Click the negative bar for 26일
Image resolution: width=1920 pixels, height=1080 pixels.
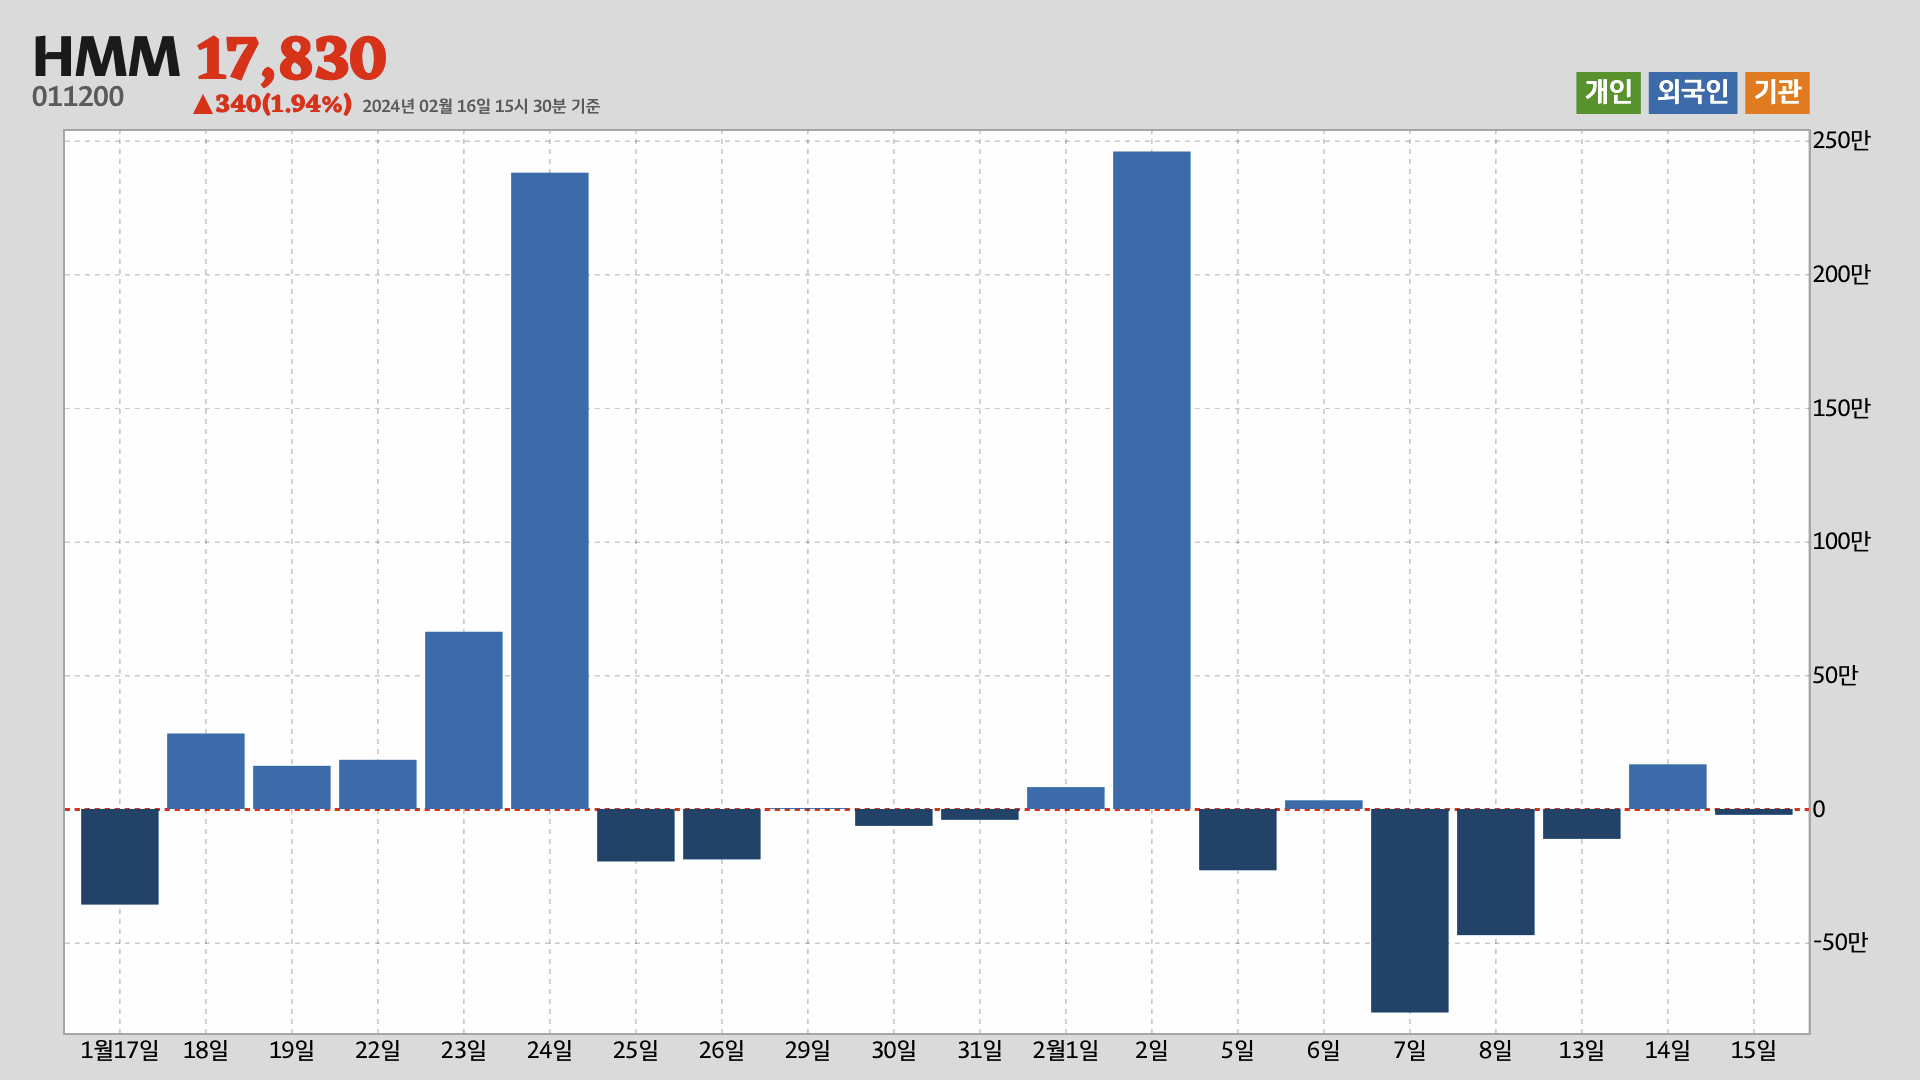pos(722,834)
